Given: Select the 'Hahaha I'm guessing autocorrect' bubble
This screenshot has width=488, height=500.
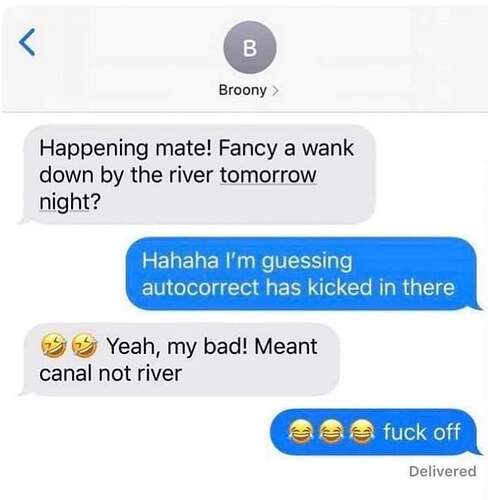Looking at the screenshot, I should click(303, 274).
